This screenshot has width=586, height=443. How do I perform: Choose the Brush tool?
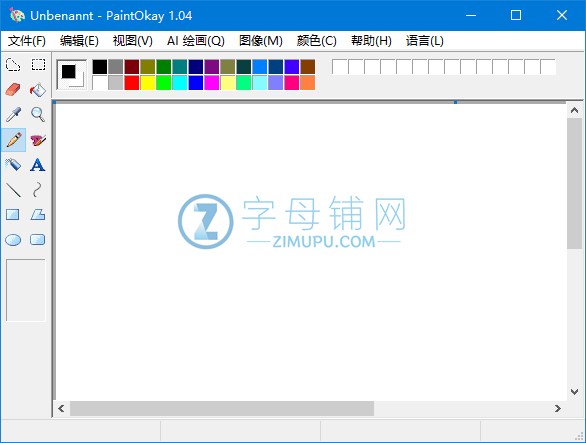(38, 140)
